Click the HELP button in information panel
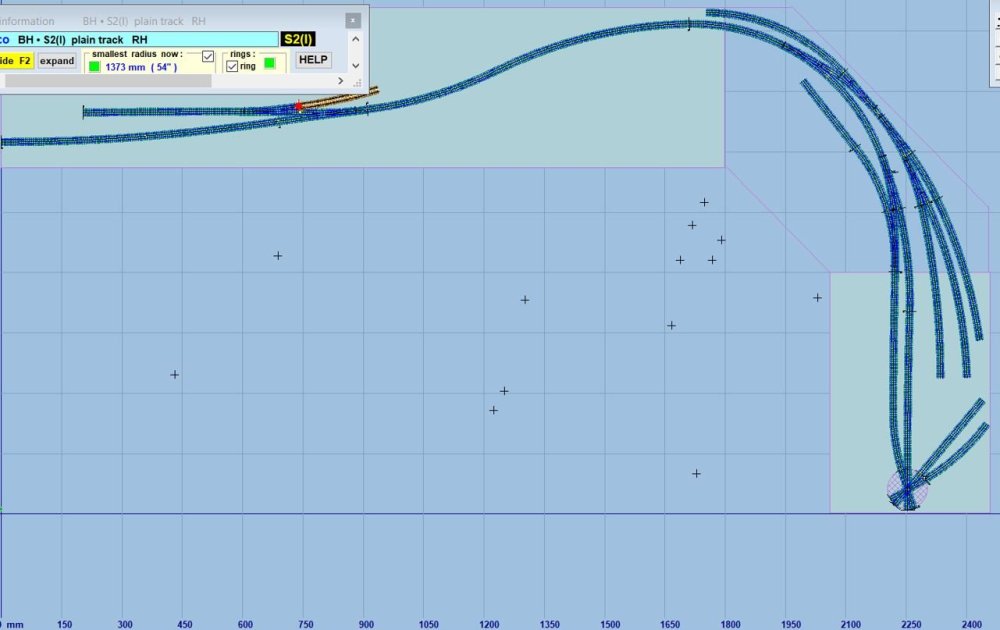The width and height of the screenshot is (1000, 630). click(x=313, y=60)
